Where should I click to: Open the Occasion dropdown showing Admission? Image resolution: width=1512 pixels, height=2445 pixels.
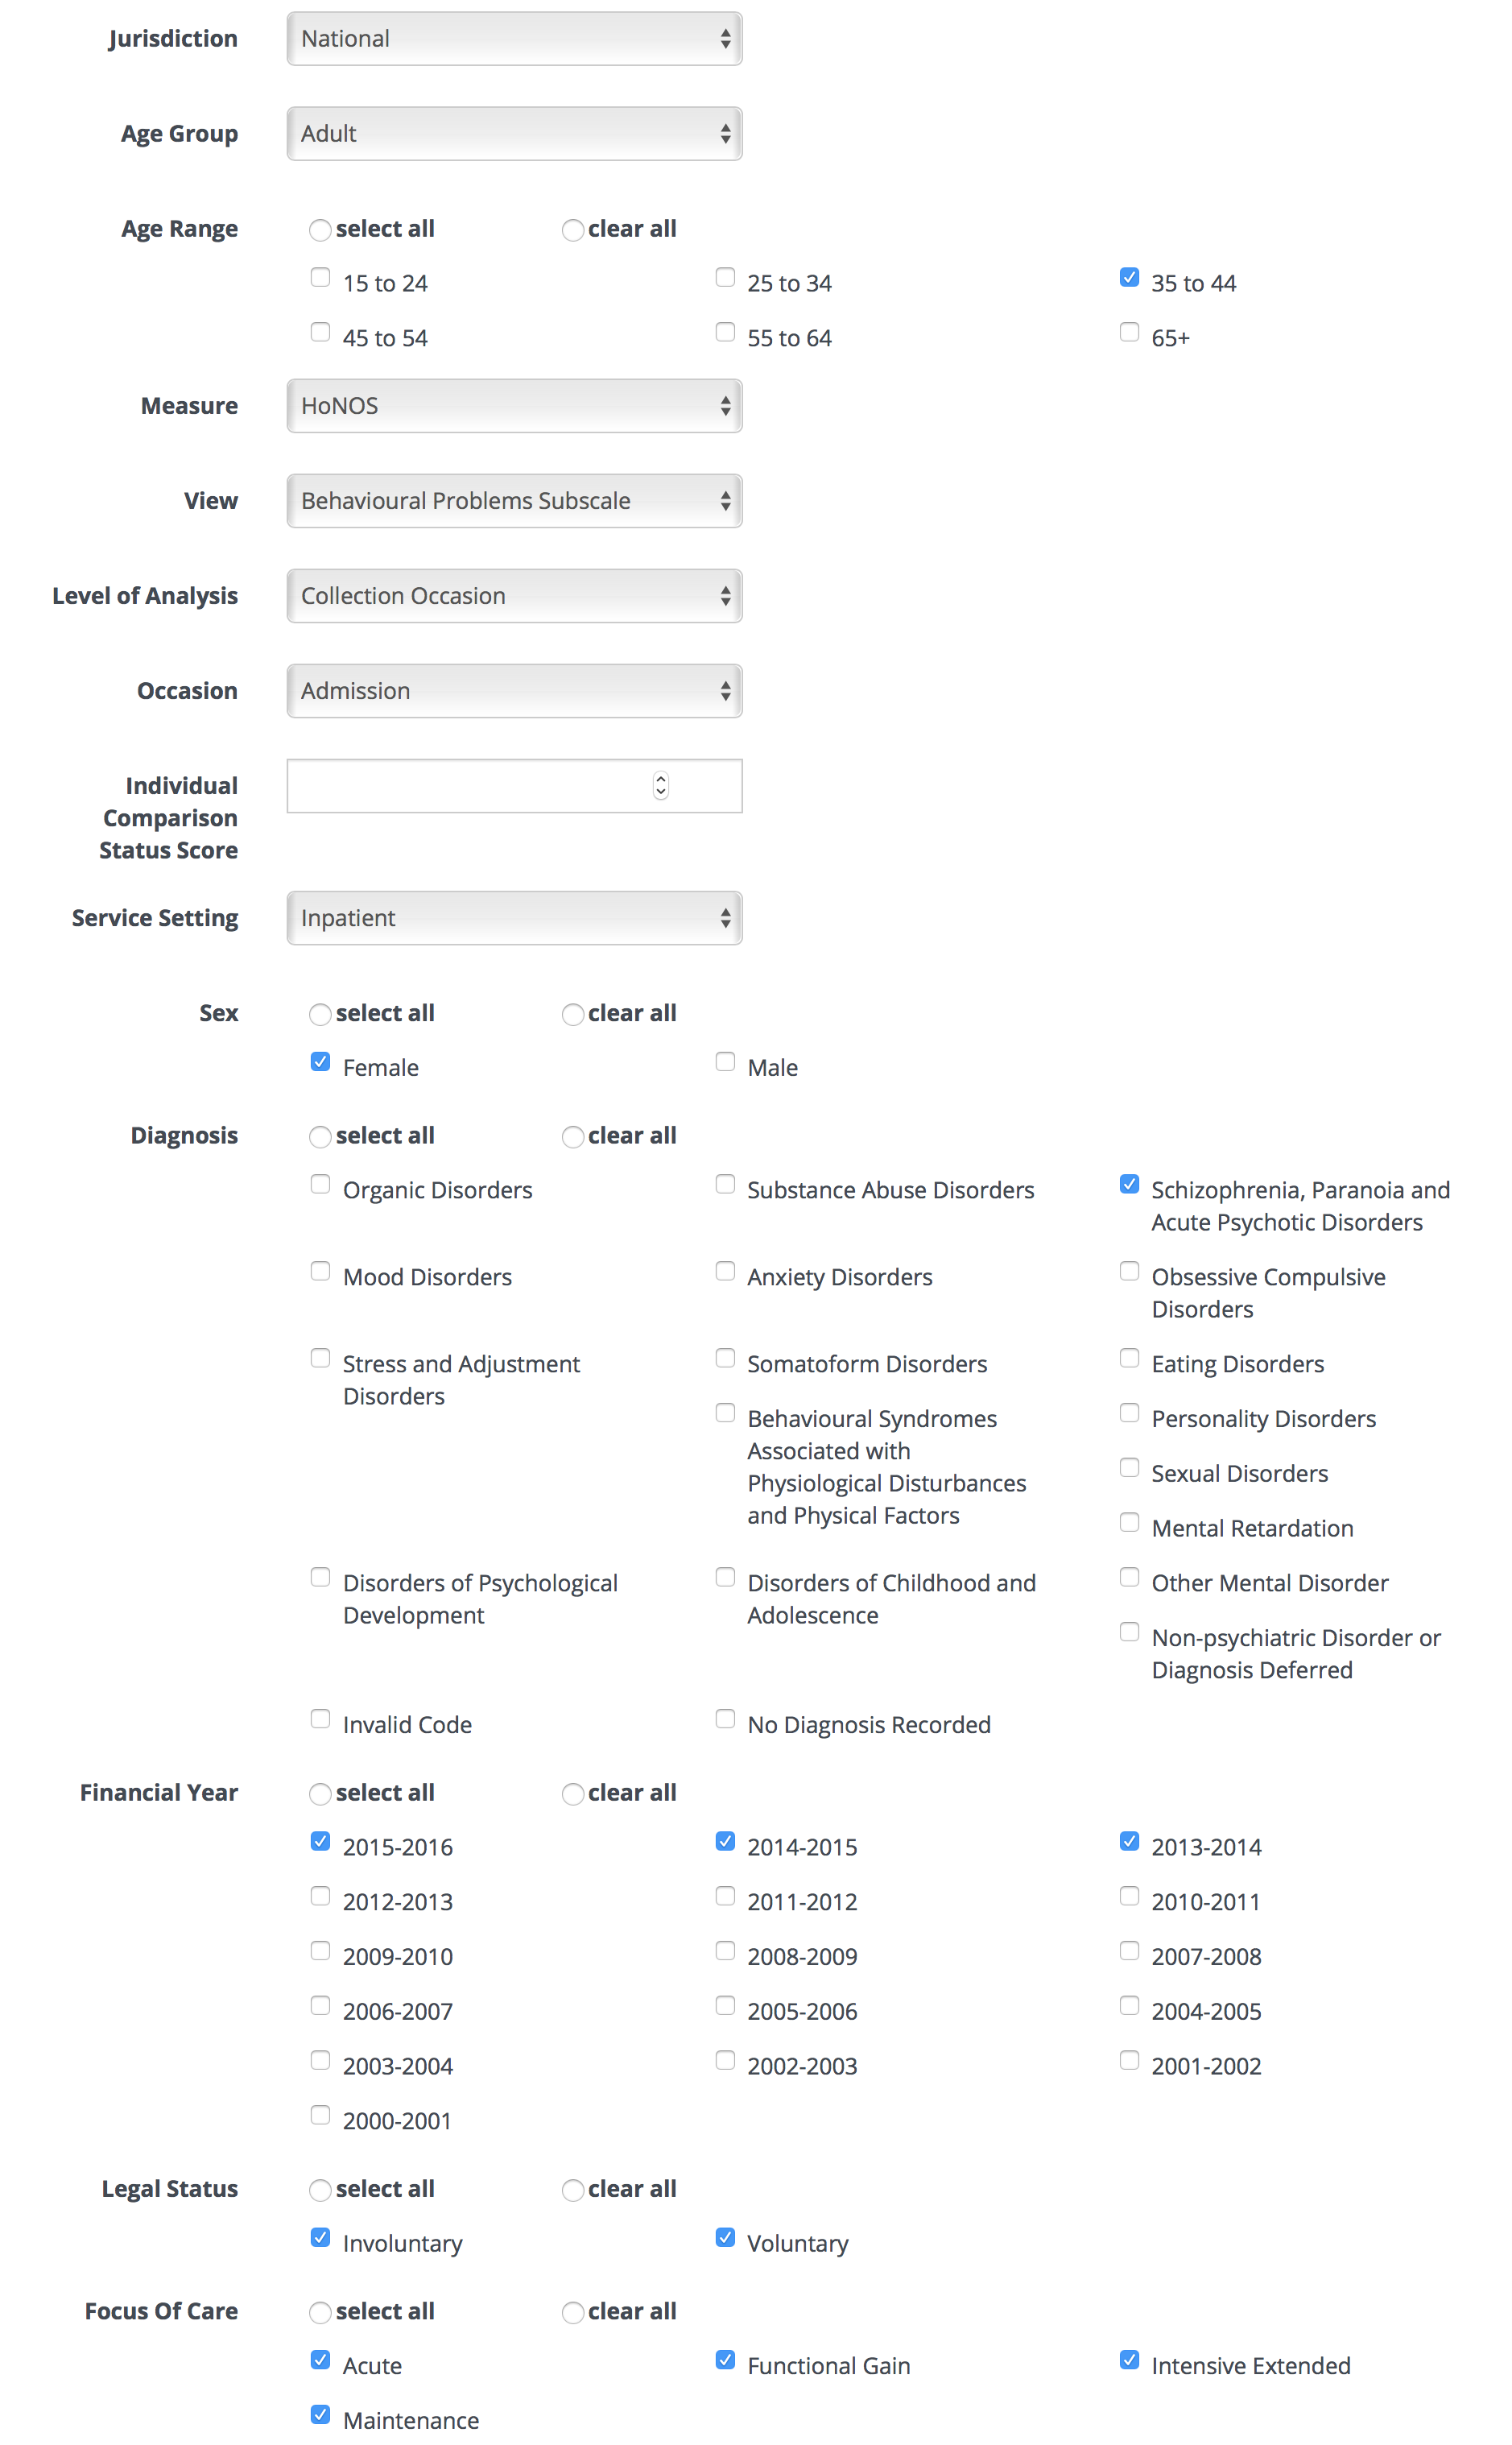click(x=513, y=690)
